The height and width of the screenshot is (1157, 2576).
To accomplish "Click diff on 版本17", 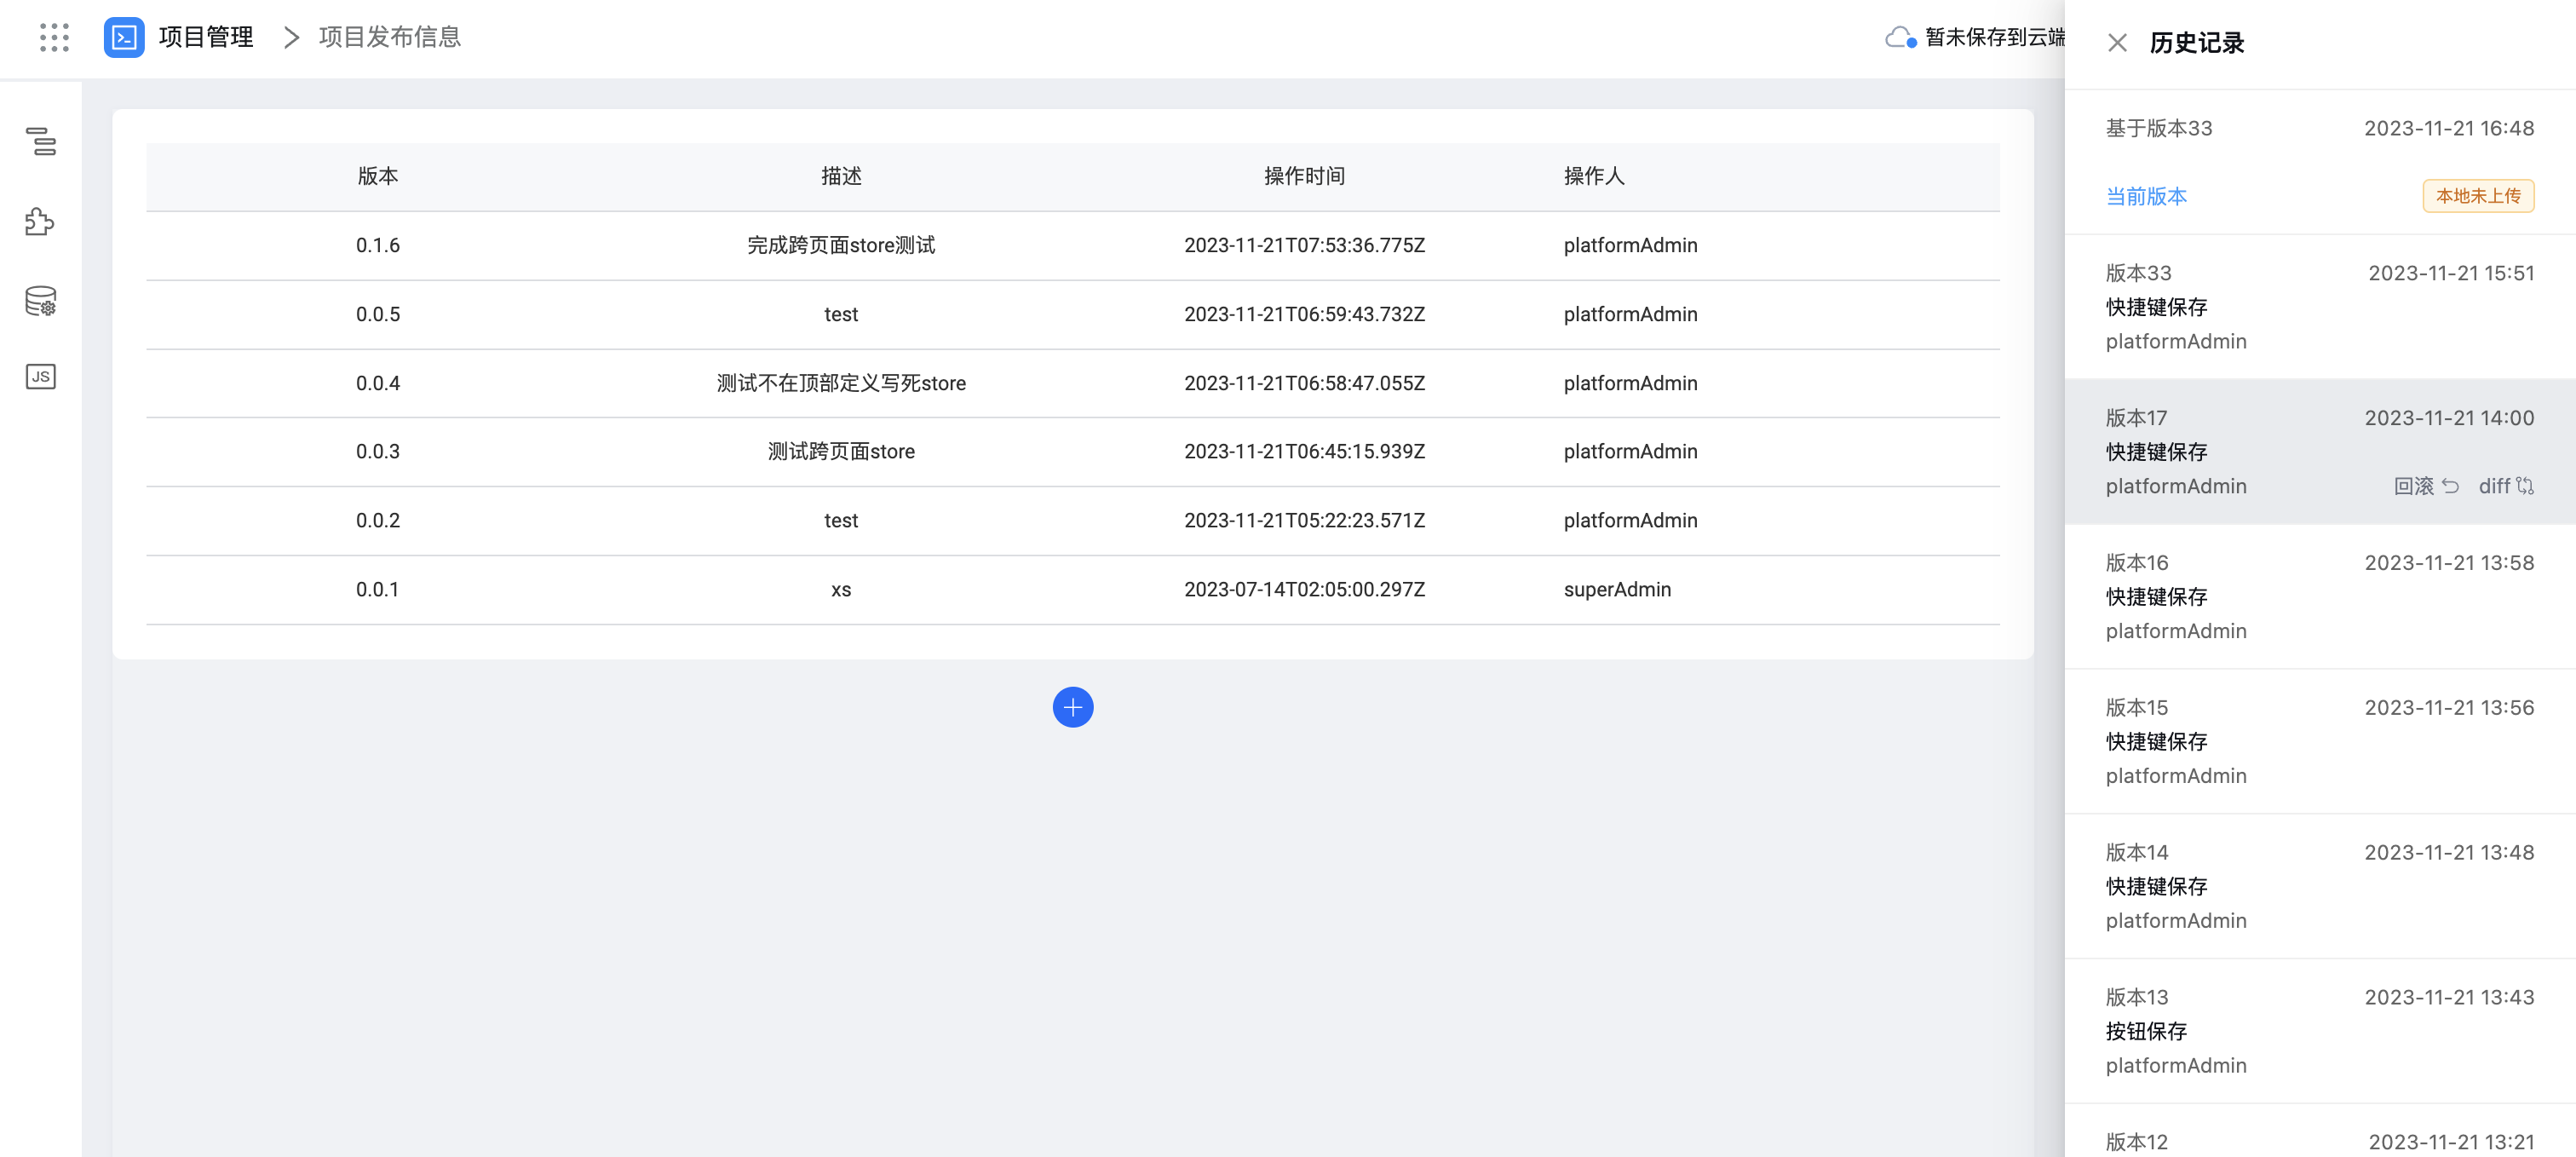I will [x=2506, y=486].
